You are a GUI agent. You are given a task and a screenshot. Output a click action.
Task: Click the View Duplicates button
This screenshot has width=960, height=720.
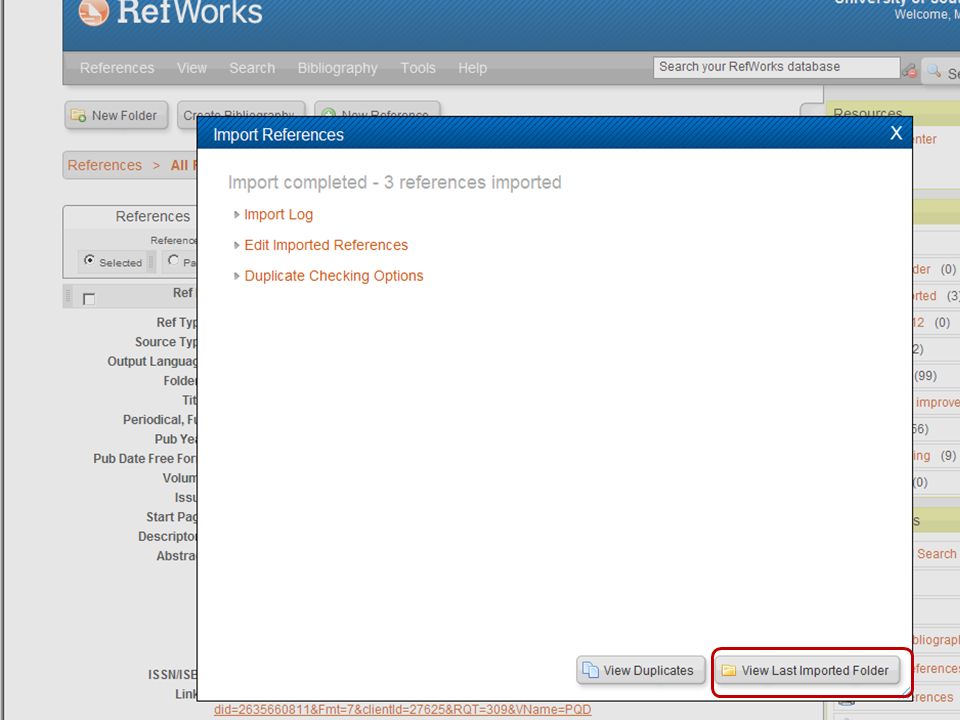coord(640,670)
